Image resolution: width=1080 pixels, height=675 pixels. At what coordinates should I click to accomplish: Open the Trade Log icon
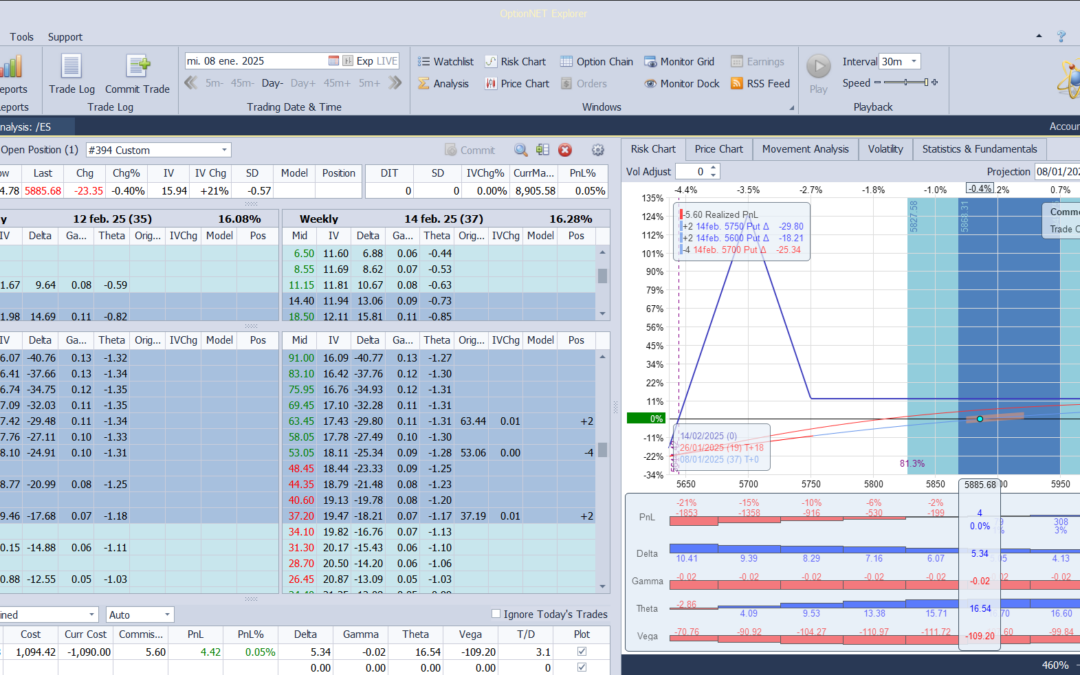71,67
